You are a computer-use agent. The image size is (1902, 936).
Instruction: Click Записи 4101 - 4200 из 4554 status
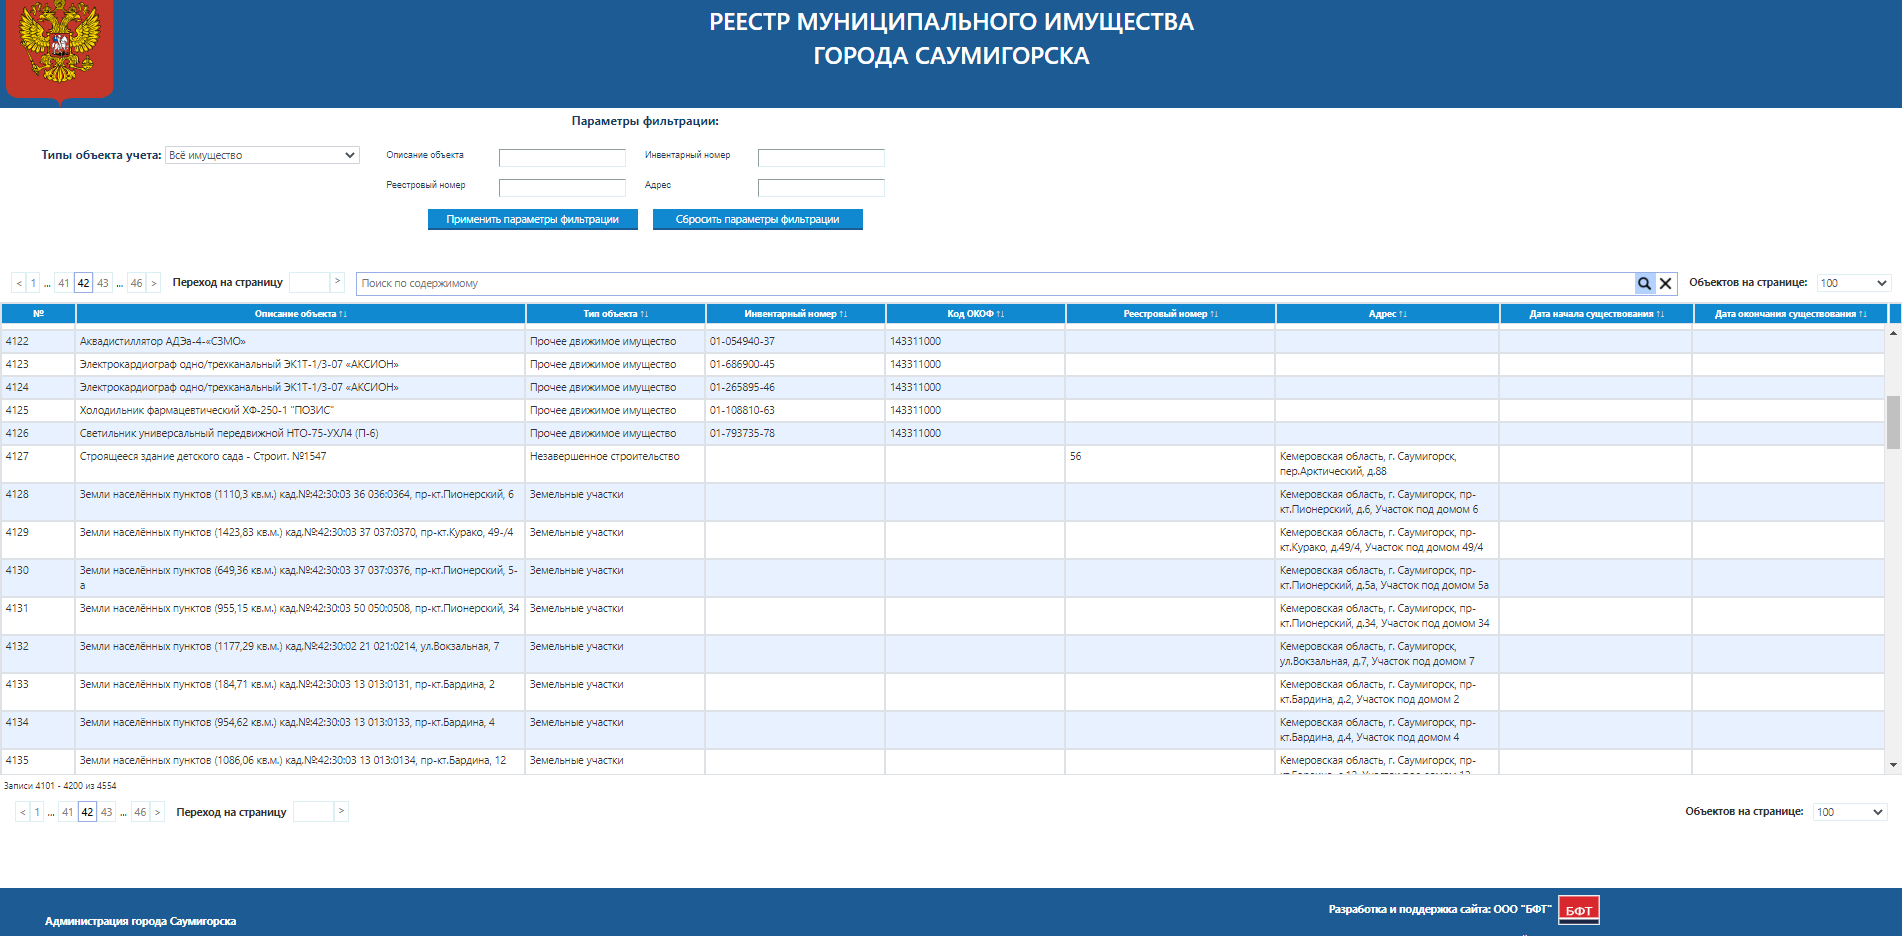pyautogui.click(x=60, y=786)
